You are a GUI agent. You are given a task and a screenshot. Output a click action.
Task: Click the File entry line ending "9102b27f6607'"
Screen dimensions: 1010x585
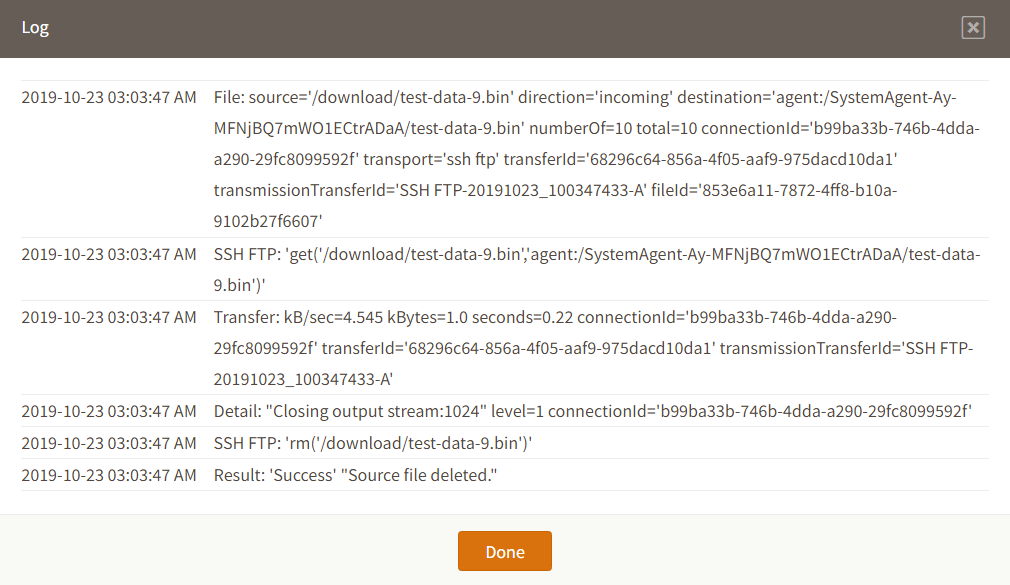pos(267,222)
